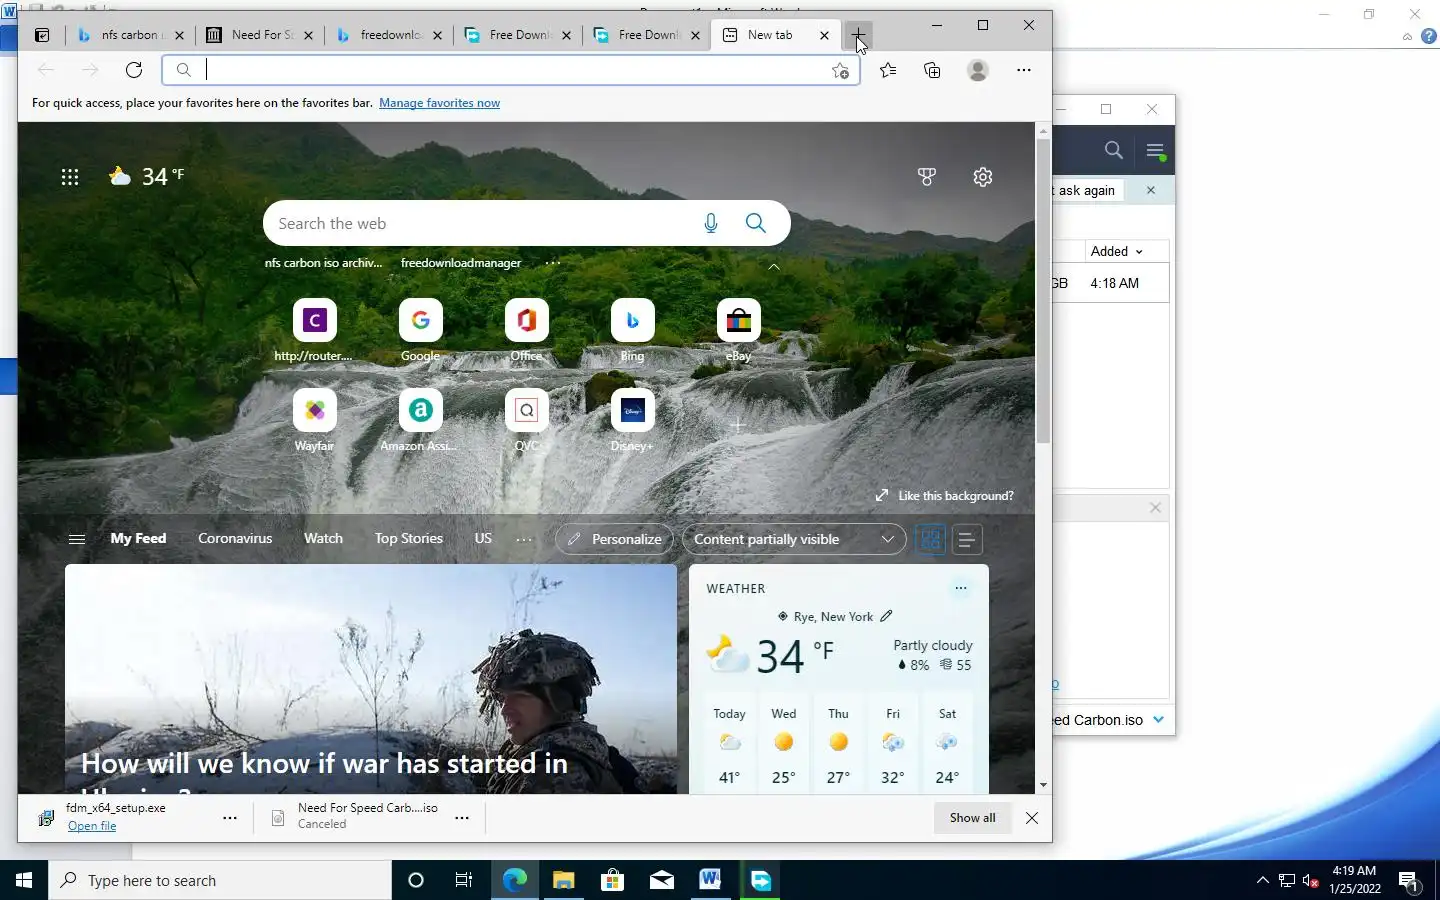
Task: Open the feed hamburger menu
Action: (77, 539)
